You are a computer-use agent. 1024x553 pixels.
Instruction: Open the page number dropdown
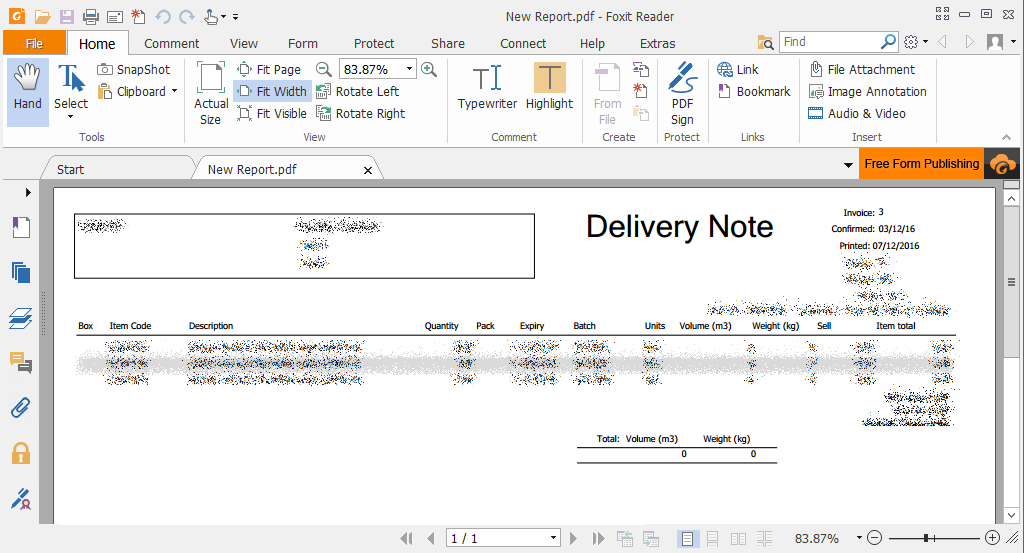[554, 539]
